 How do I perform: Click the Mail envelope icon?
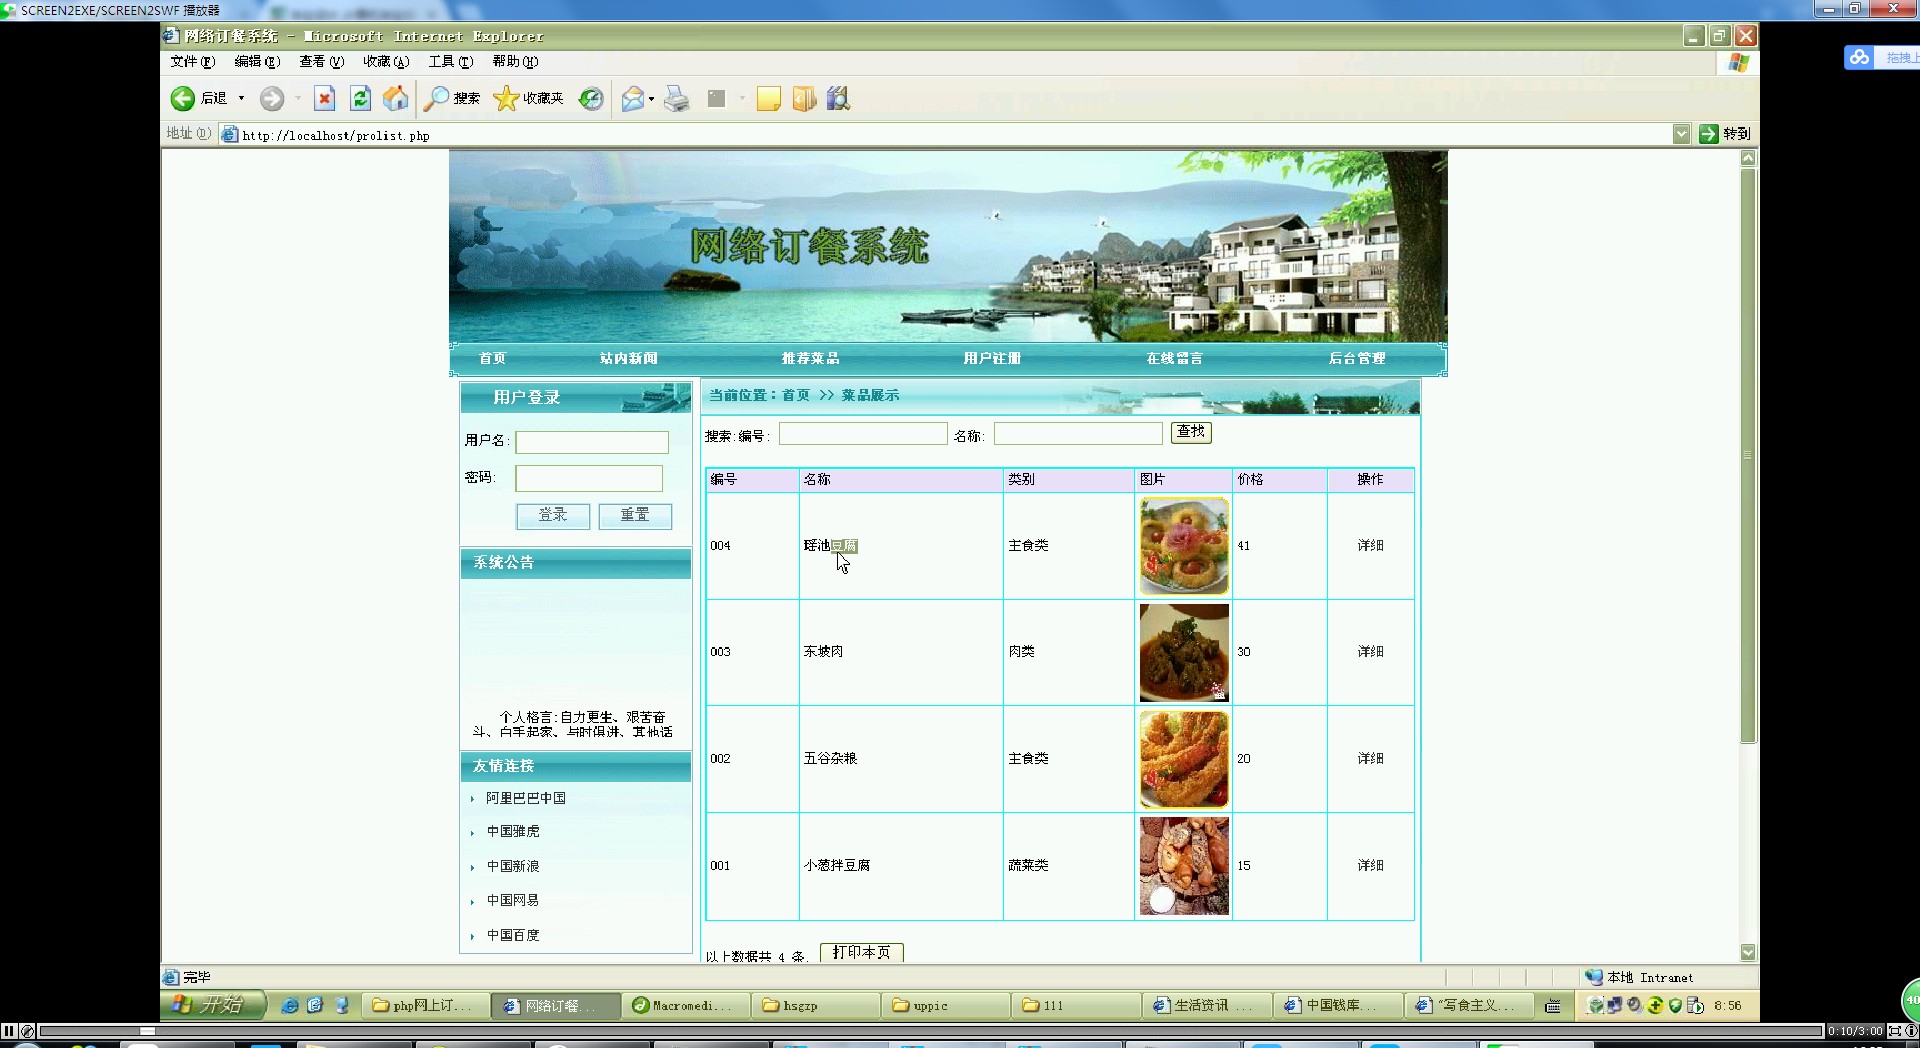click(x=632, y=98)
